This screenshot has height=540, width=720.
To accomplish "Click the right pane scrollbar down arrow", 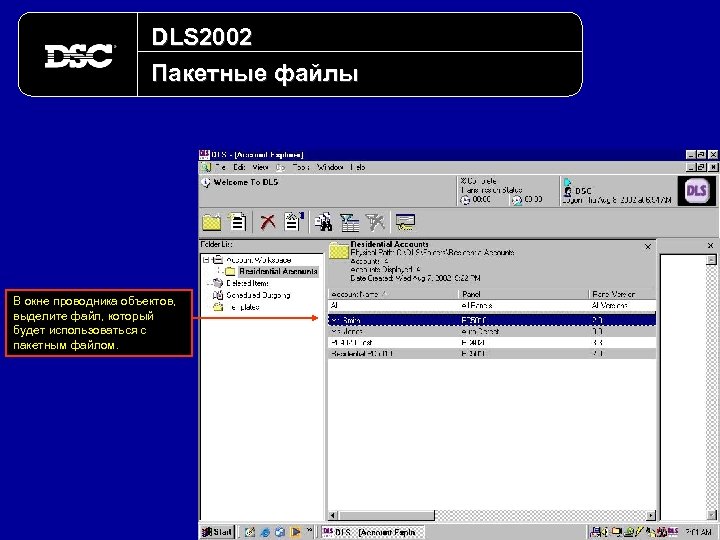I will pyautogui.click(x=711, y=515).
